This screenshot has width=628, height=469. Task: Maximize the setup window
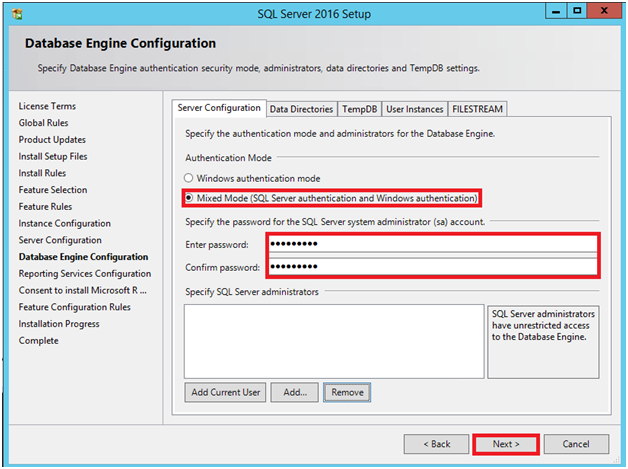point(574,9)
